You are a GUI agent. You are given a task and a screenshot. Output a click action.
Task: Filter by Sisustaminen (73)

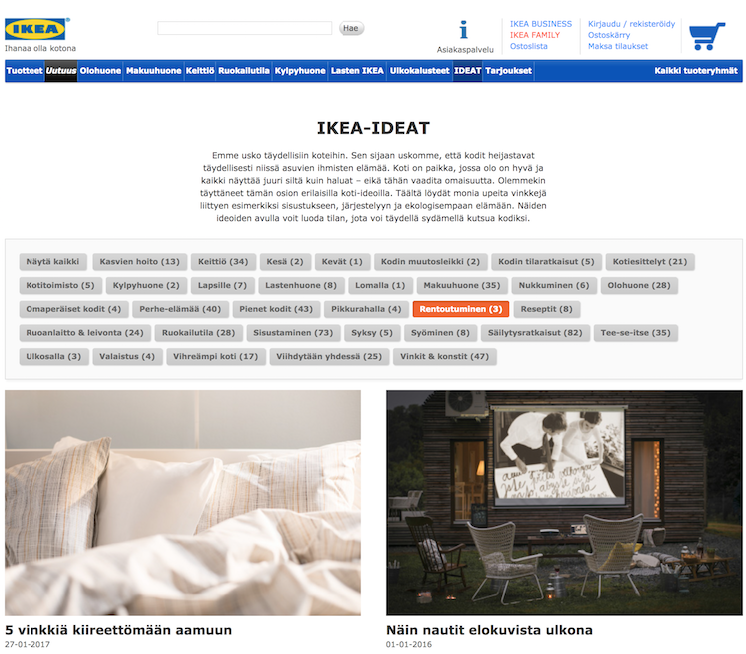(x=293, y=333)
